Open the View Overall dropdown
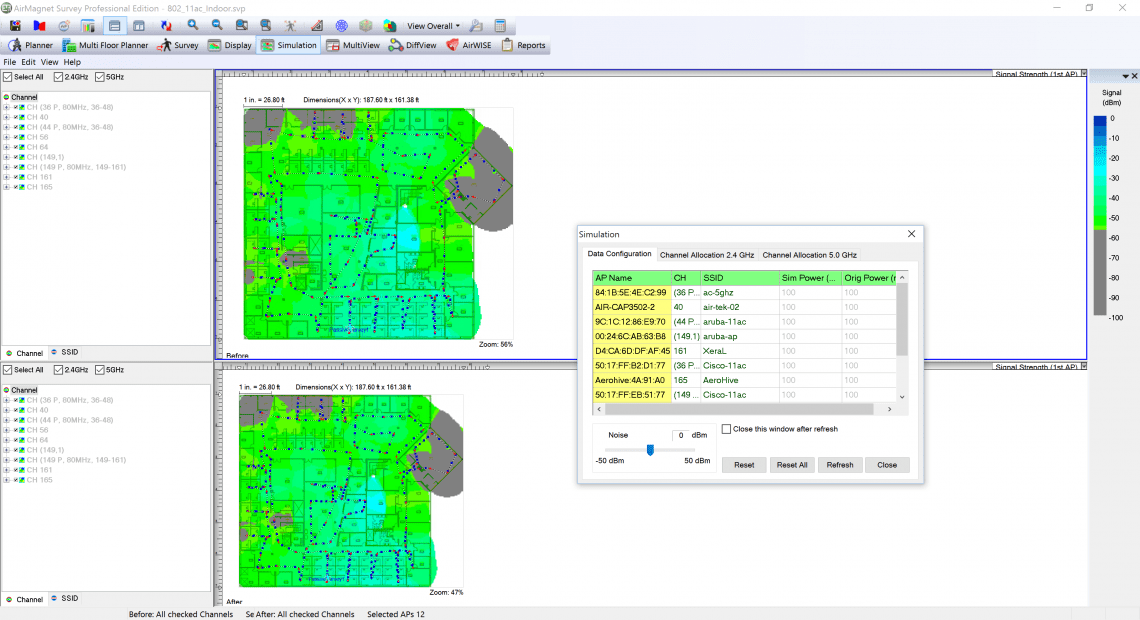The image size is (1140, 620). tap(432, 25)
